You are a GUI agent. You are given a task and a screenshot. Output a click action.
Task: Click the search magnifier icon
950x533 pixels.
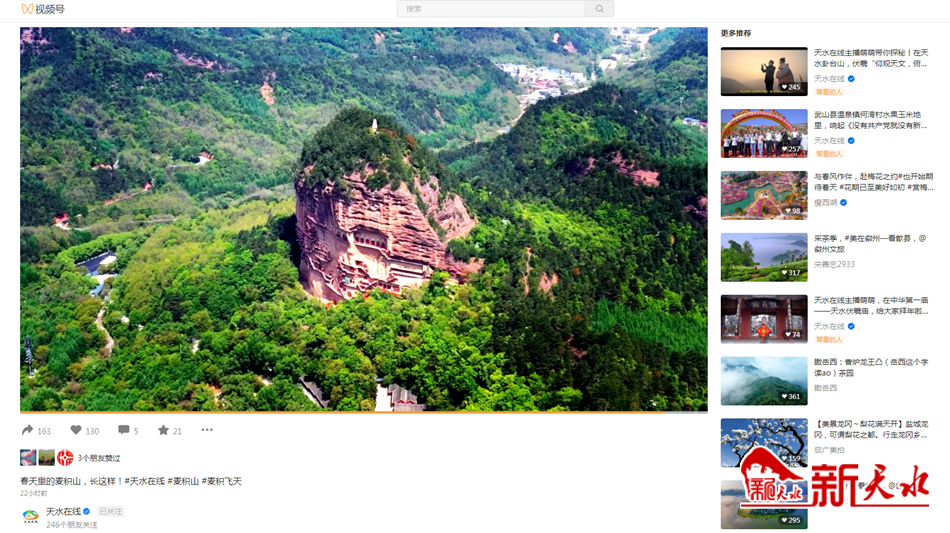tap(599, 9)
